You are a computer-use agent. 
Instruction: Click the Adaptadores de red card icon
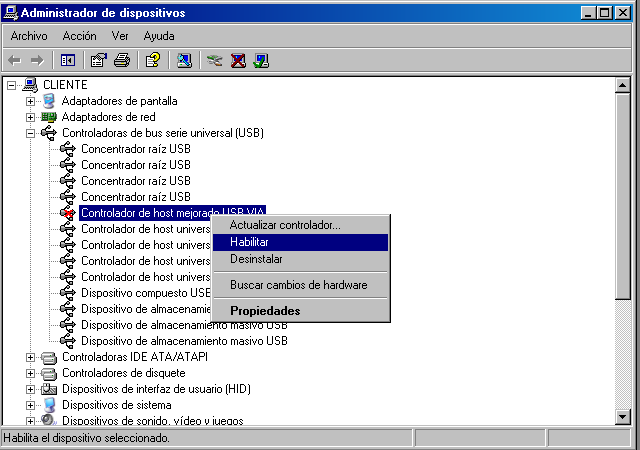pos(49,117)
